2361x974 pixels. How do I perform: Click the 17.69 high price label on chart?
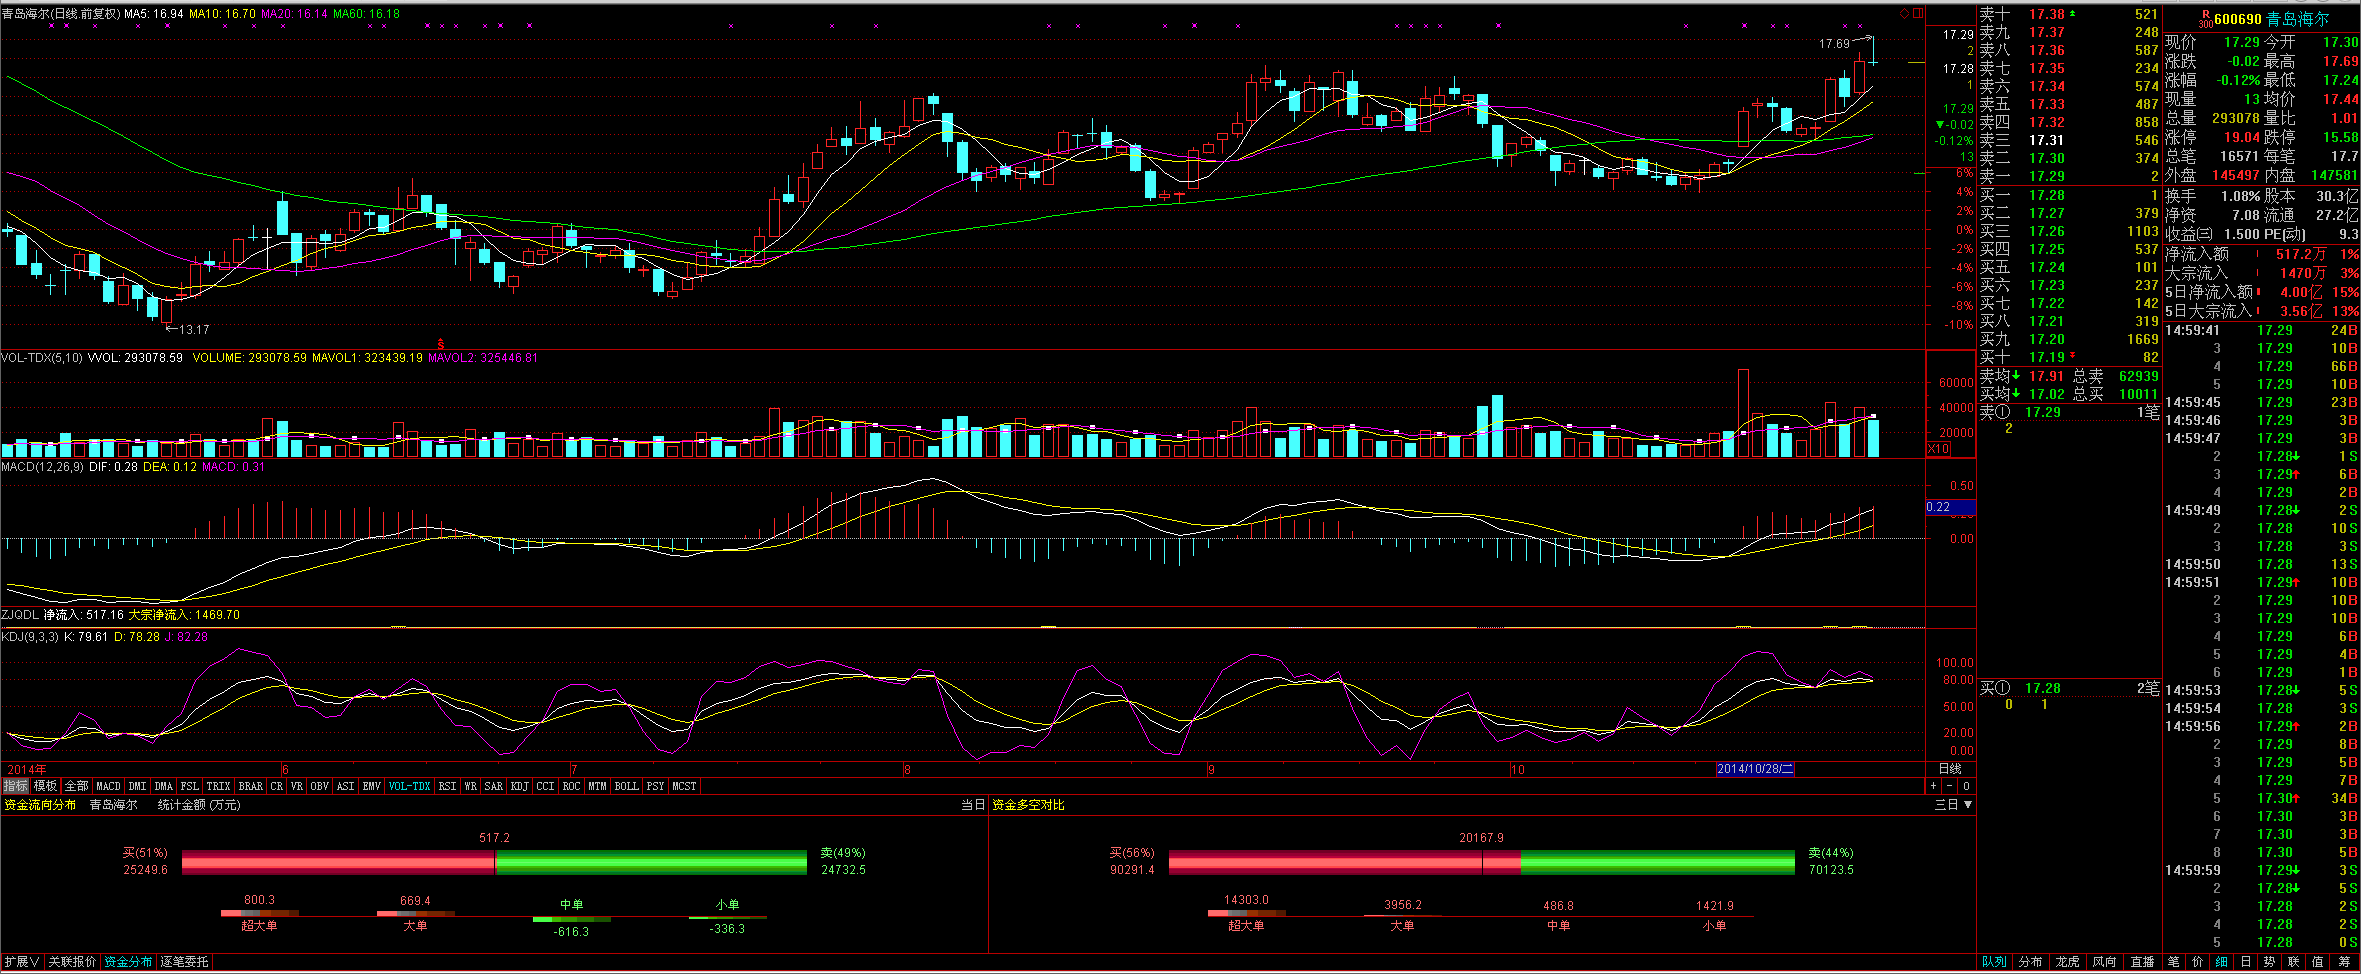(1834, 44)
